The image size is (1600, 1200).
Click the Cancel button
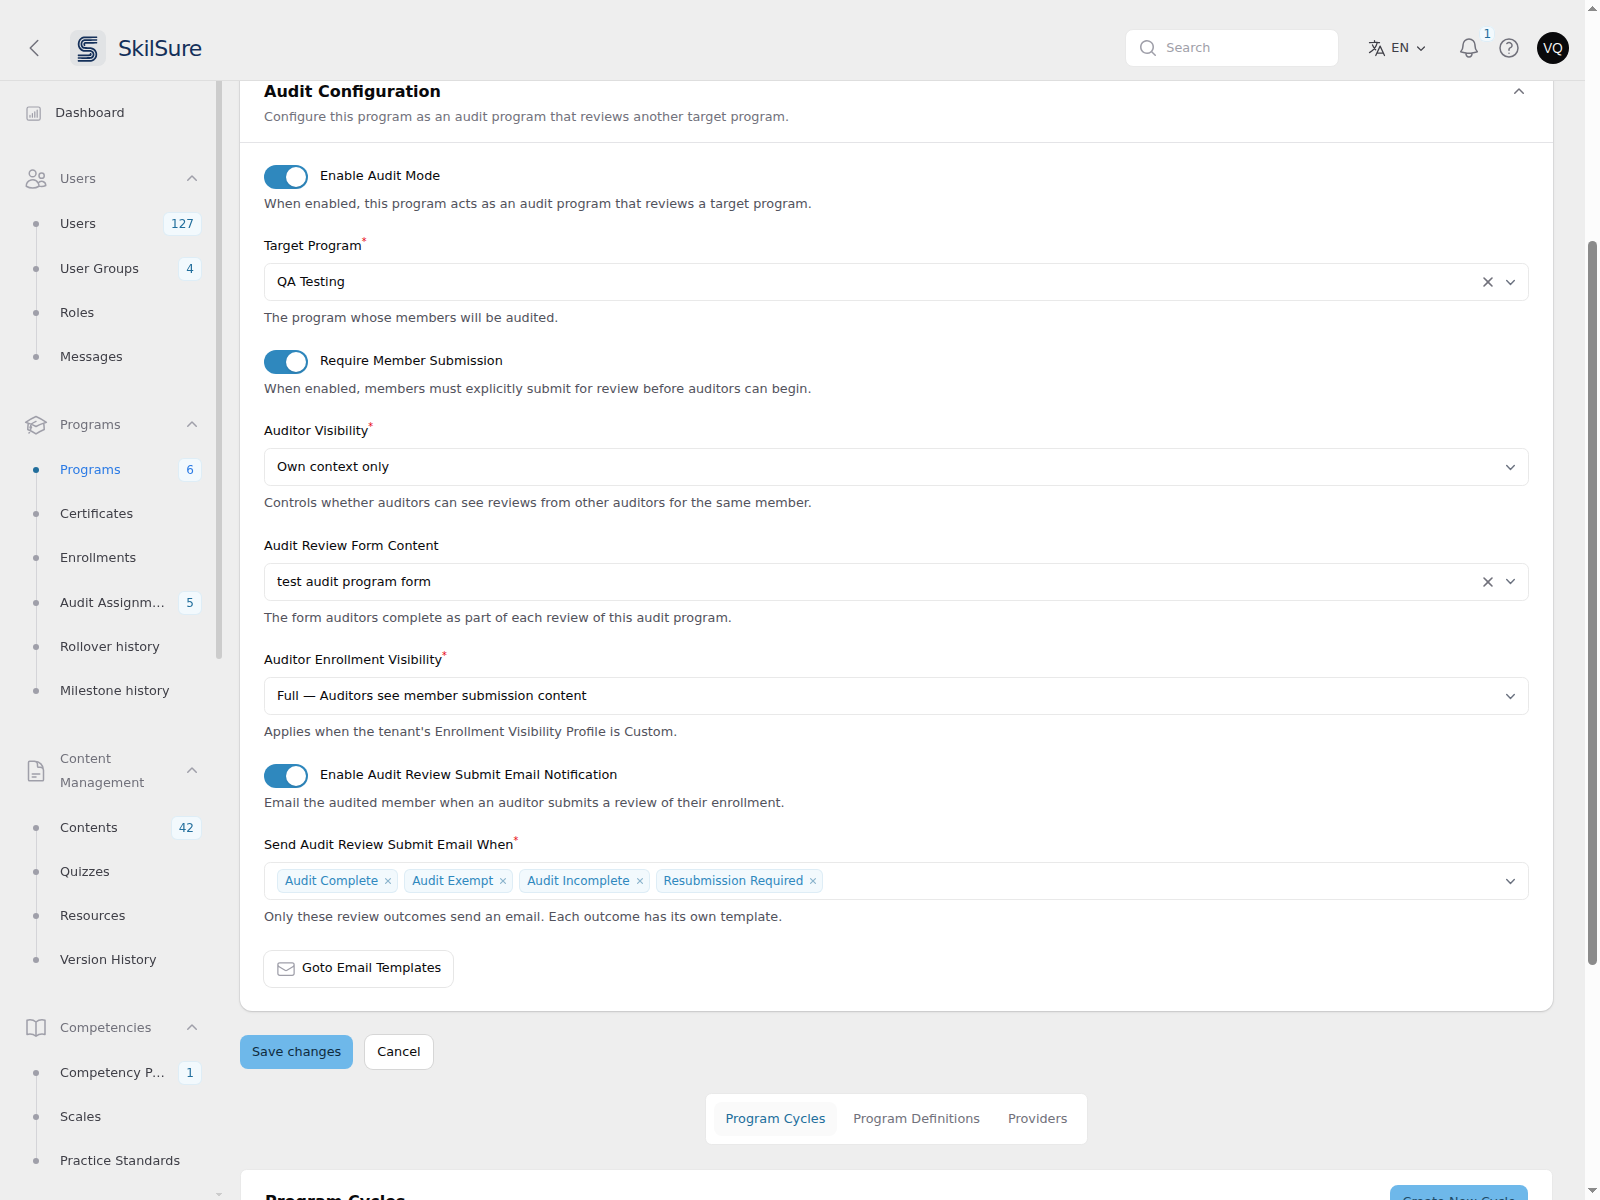[399, 1052]
